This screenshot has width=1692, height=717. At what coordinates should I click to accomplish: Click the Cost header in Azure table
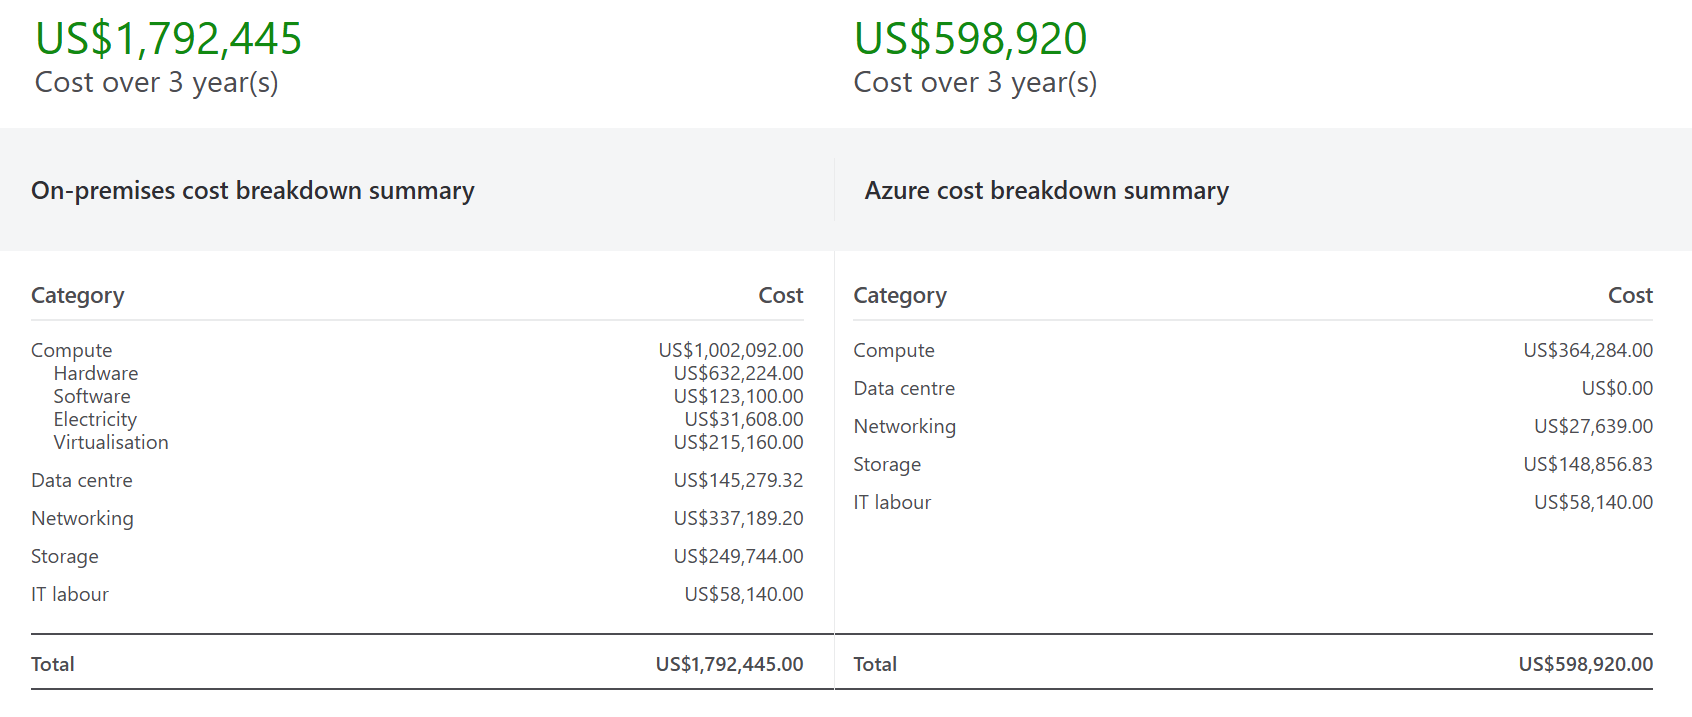tap(1629, 295)
